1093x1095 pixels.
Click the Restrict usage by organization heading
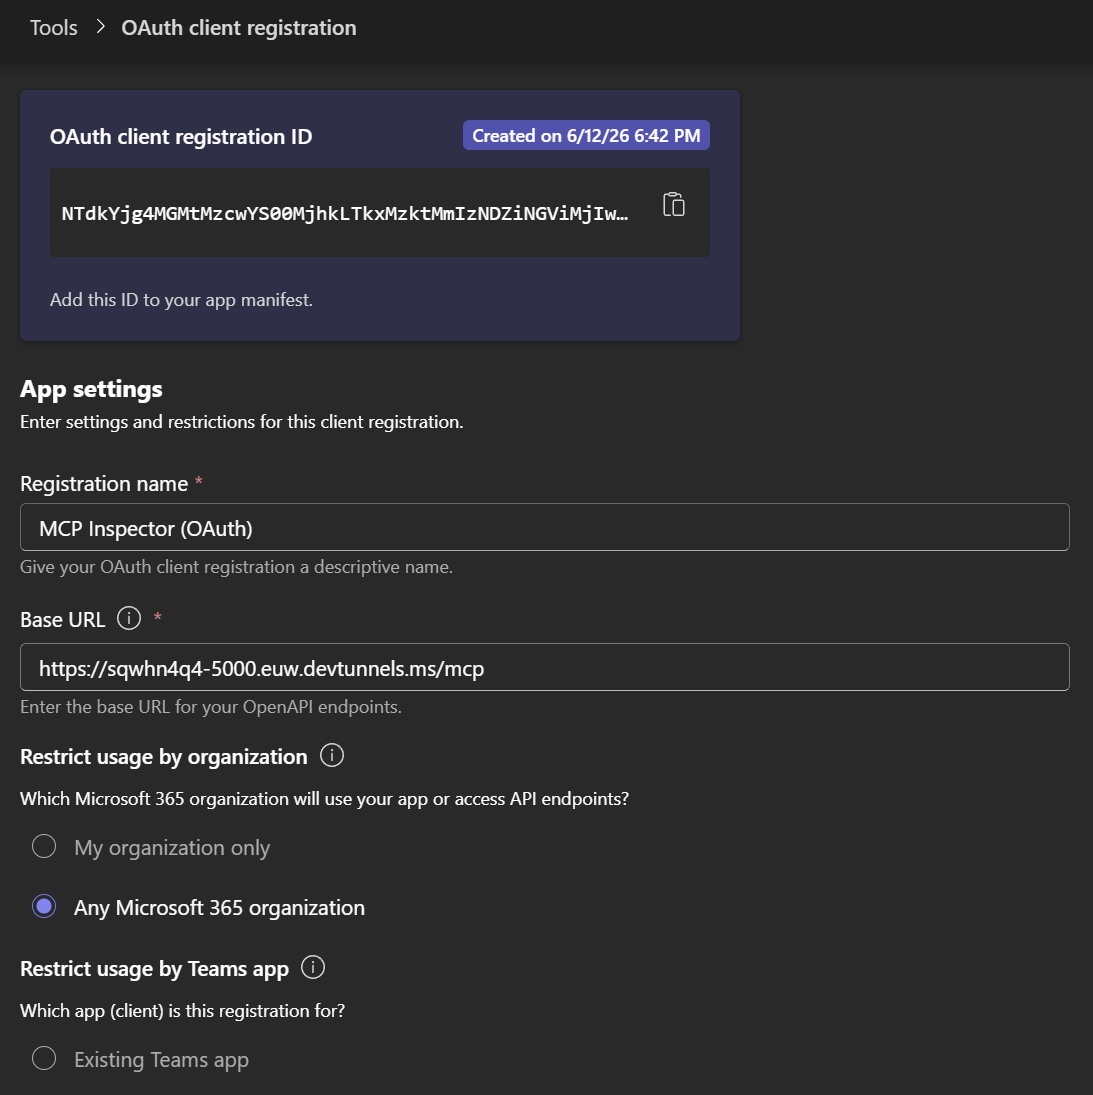164,757
